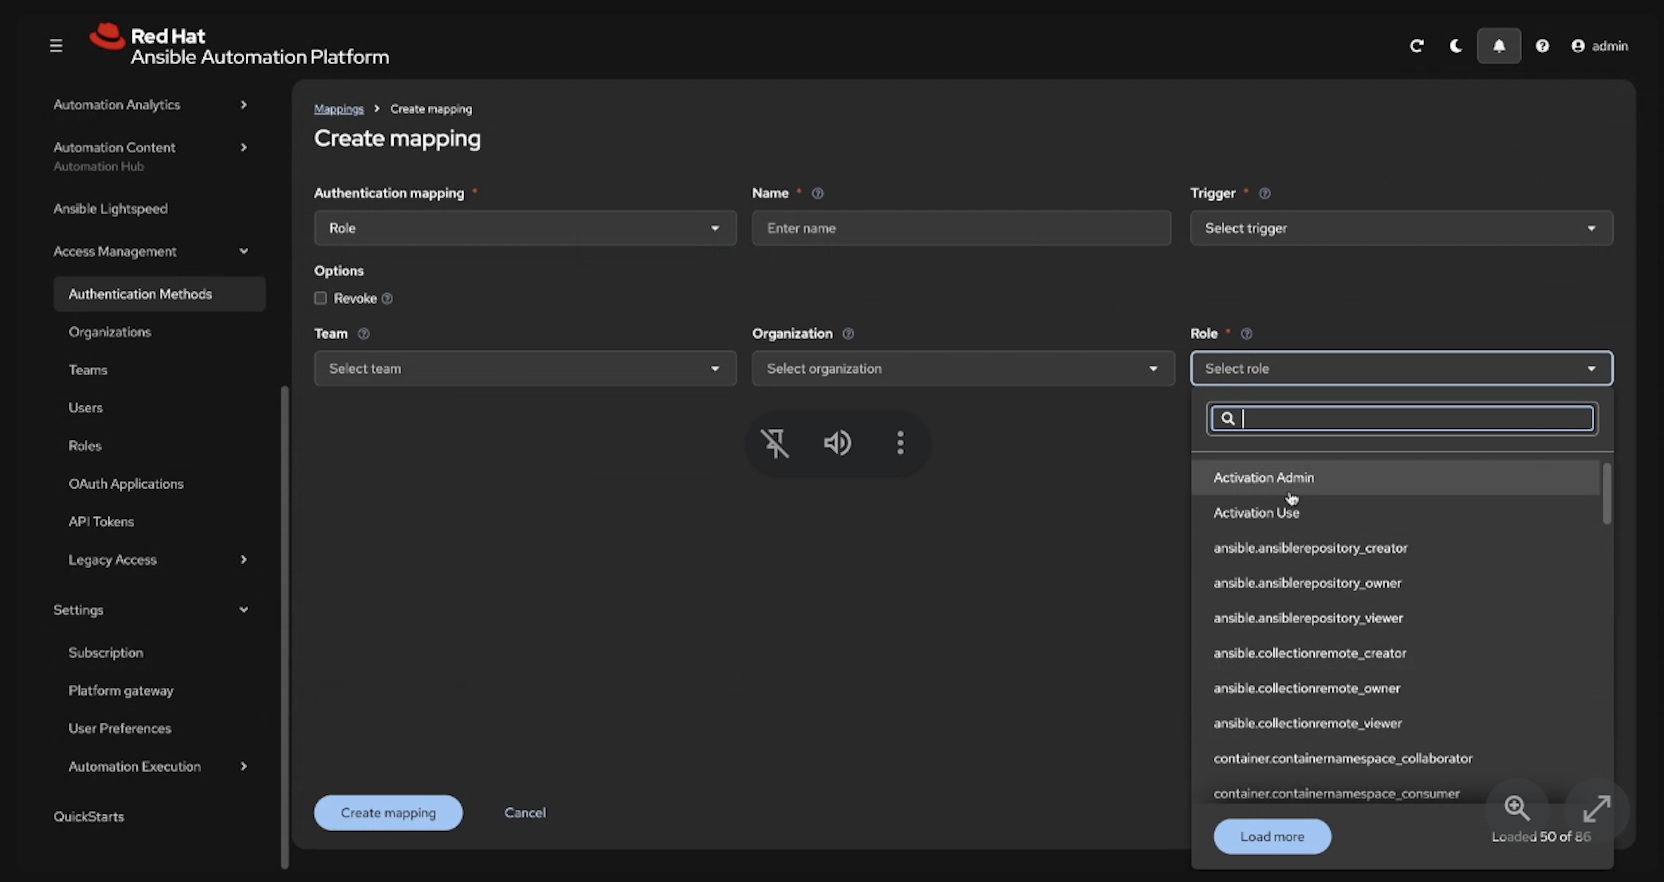Show help for the Name field
This screenshot has width=1664, height=882.
coord(818,193)
